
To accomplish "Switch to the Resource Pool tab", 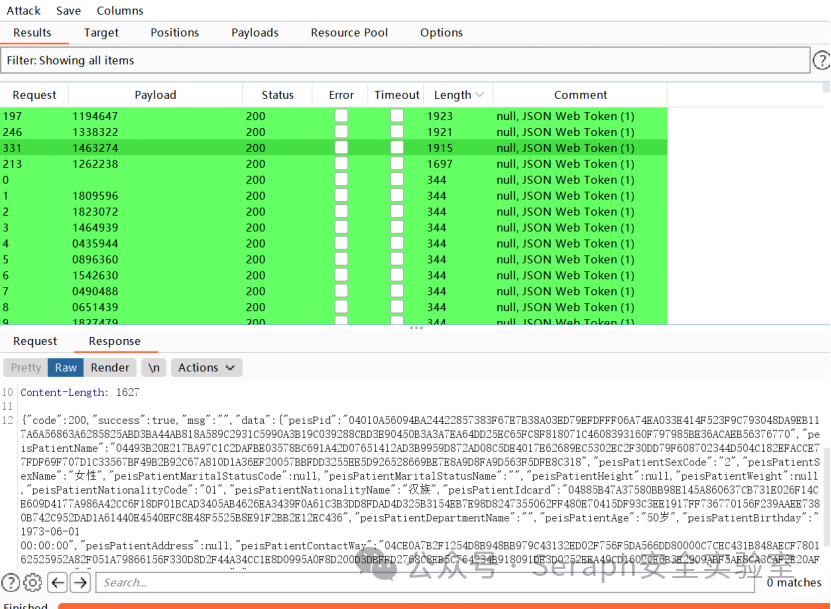I will [349, 32].
